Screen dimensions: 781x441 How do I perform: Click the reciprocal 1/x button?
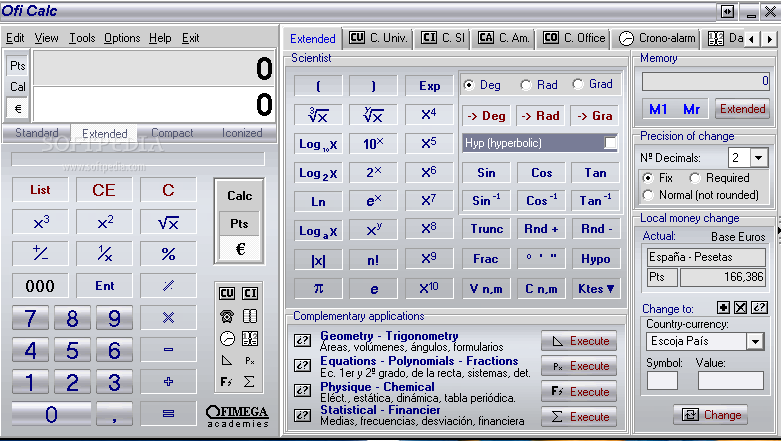pos(105,254)
